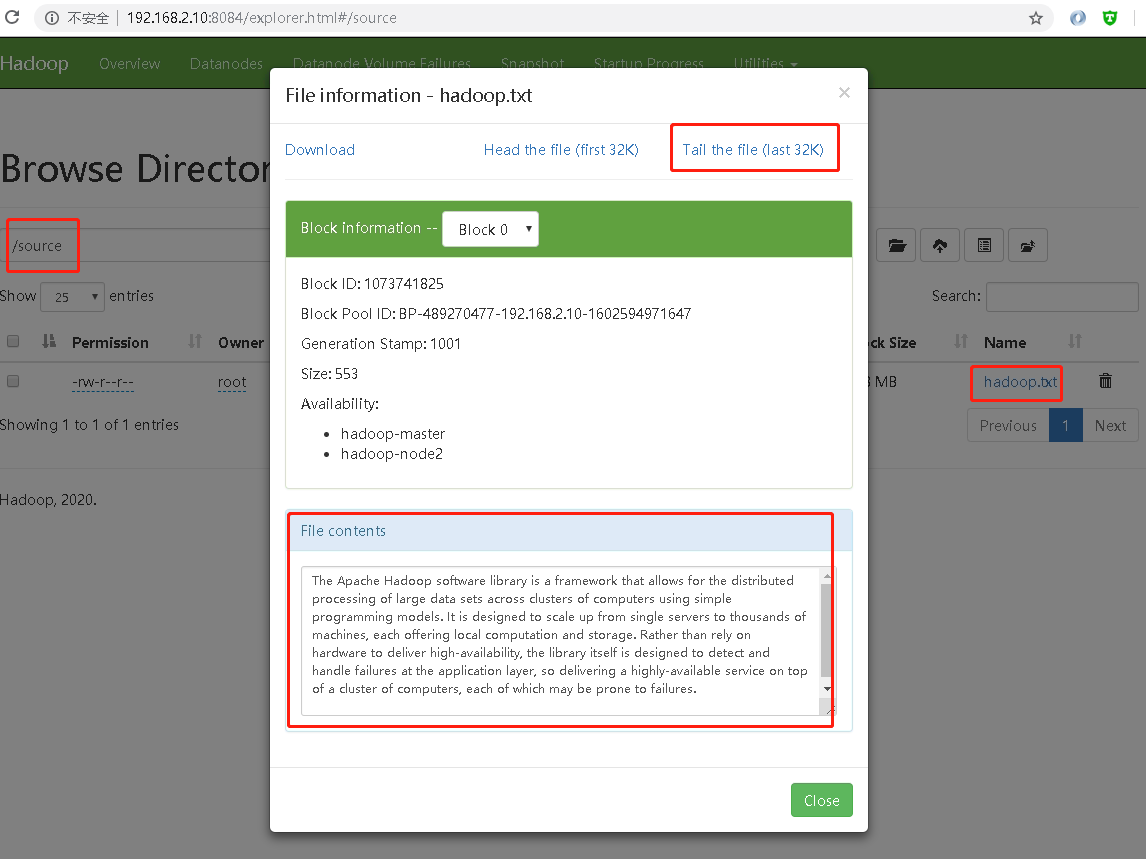This screenshot has width=1146, height=859.
Task: Click the file contents scroll up arrow
Action: (827, 576)
